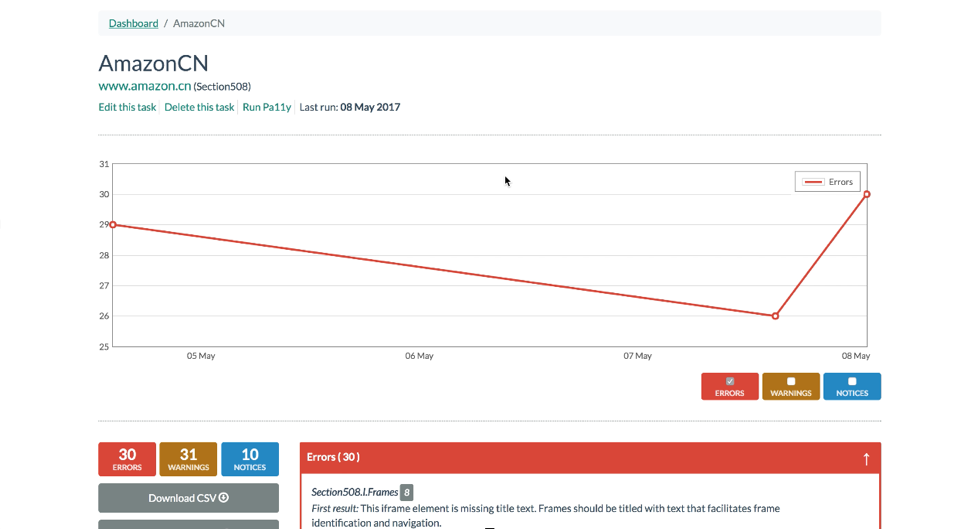Jump to the 31 Warnings count badge
This screenshot has width=975, height=529.
pyautogui.click(x=188, y=459)
